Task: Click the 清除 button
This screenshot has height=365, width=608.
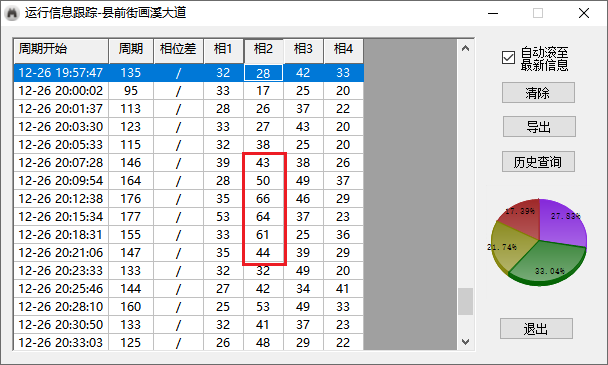Action: (x=538, y=93)
